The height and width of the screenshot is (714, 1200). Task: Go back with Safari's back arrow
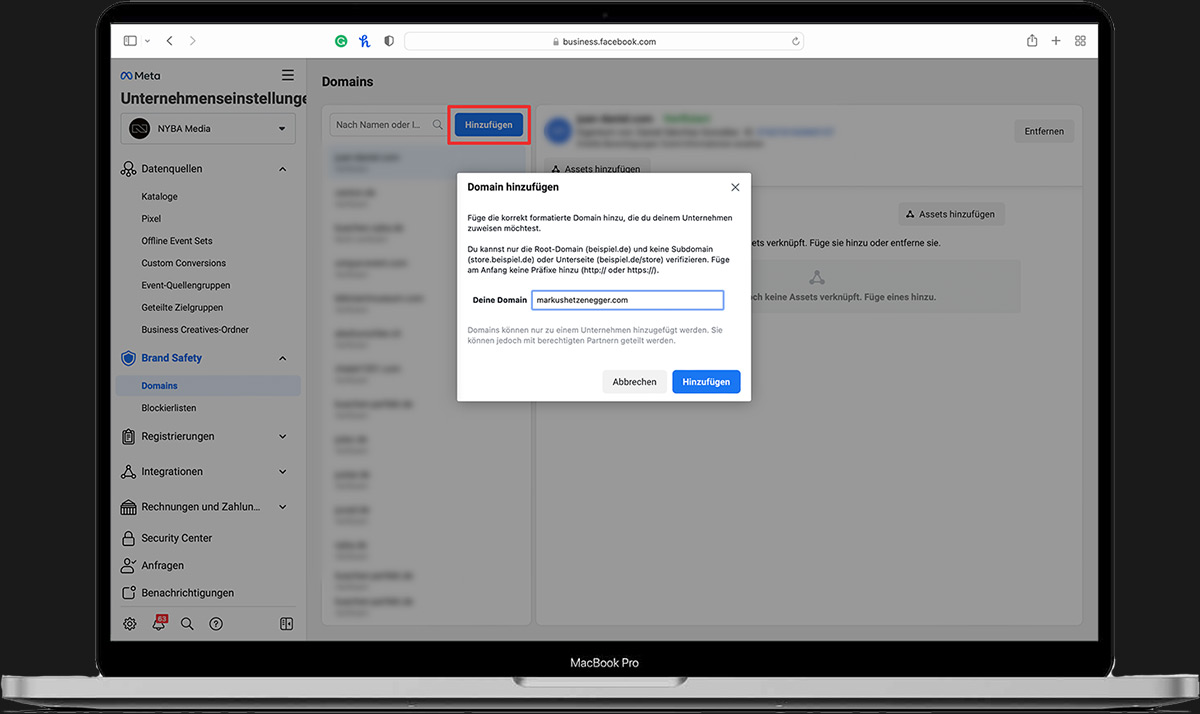tap(169, 41)
